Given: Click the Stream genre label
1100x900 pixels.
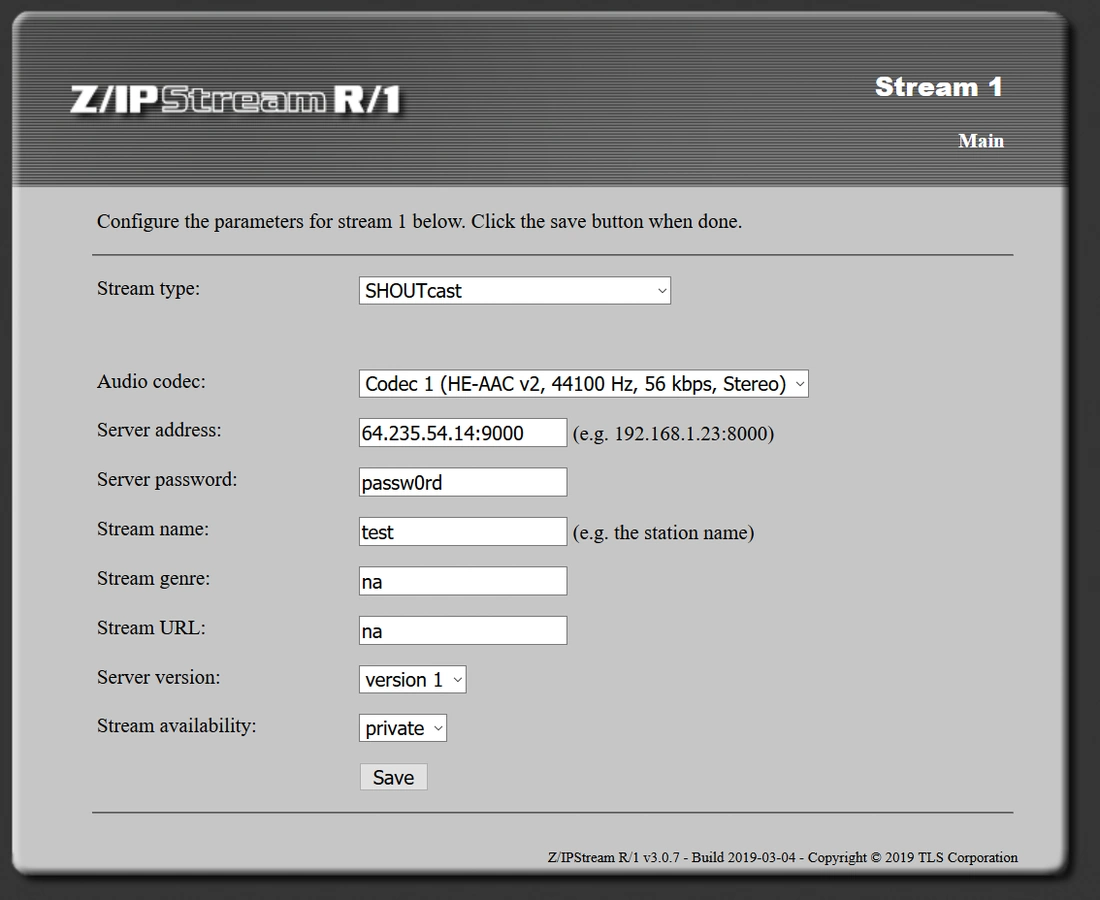Looking at the screenshot, I should 153,579.
